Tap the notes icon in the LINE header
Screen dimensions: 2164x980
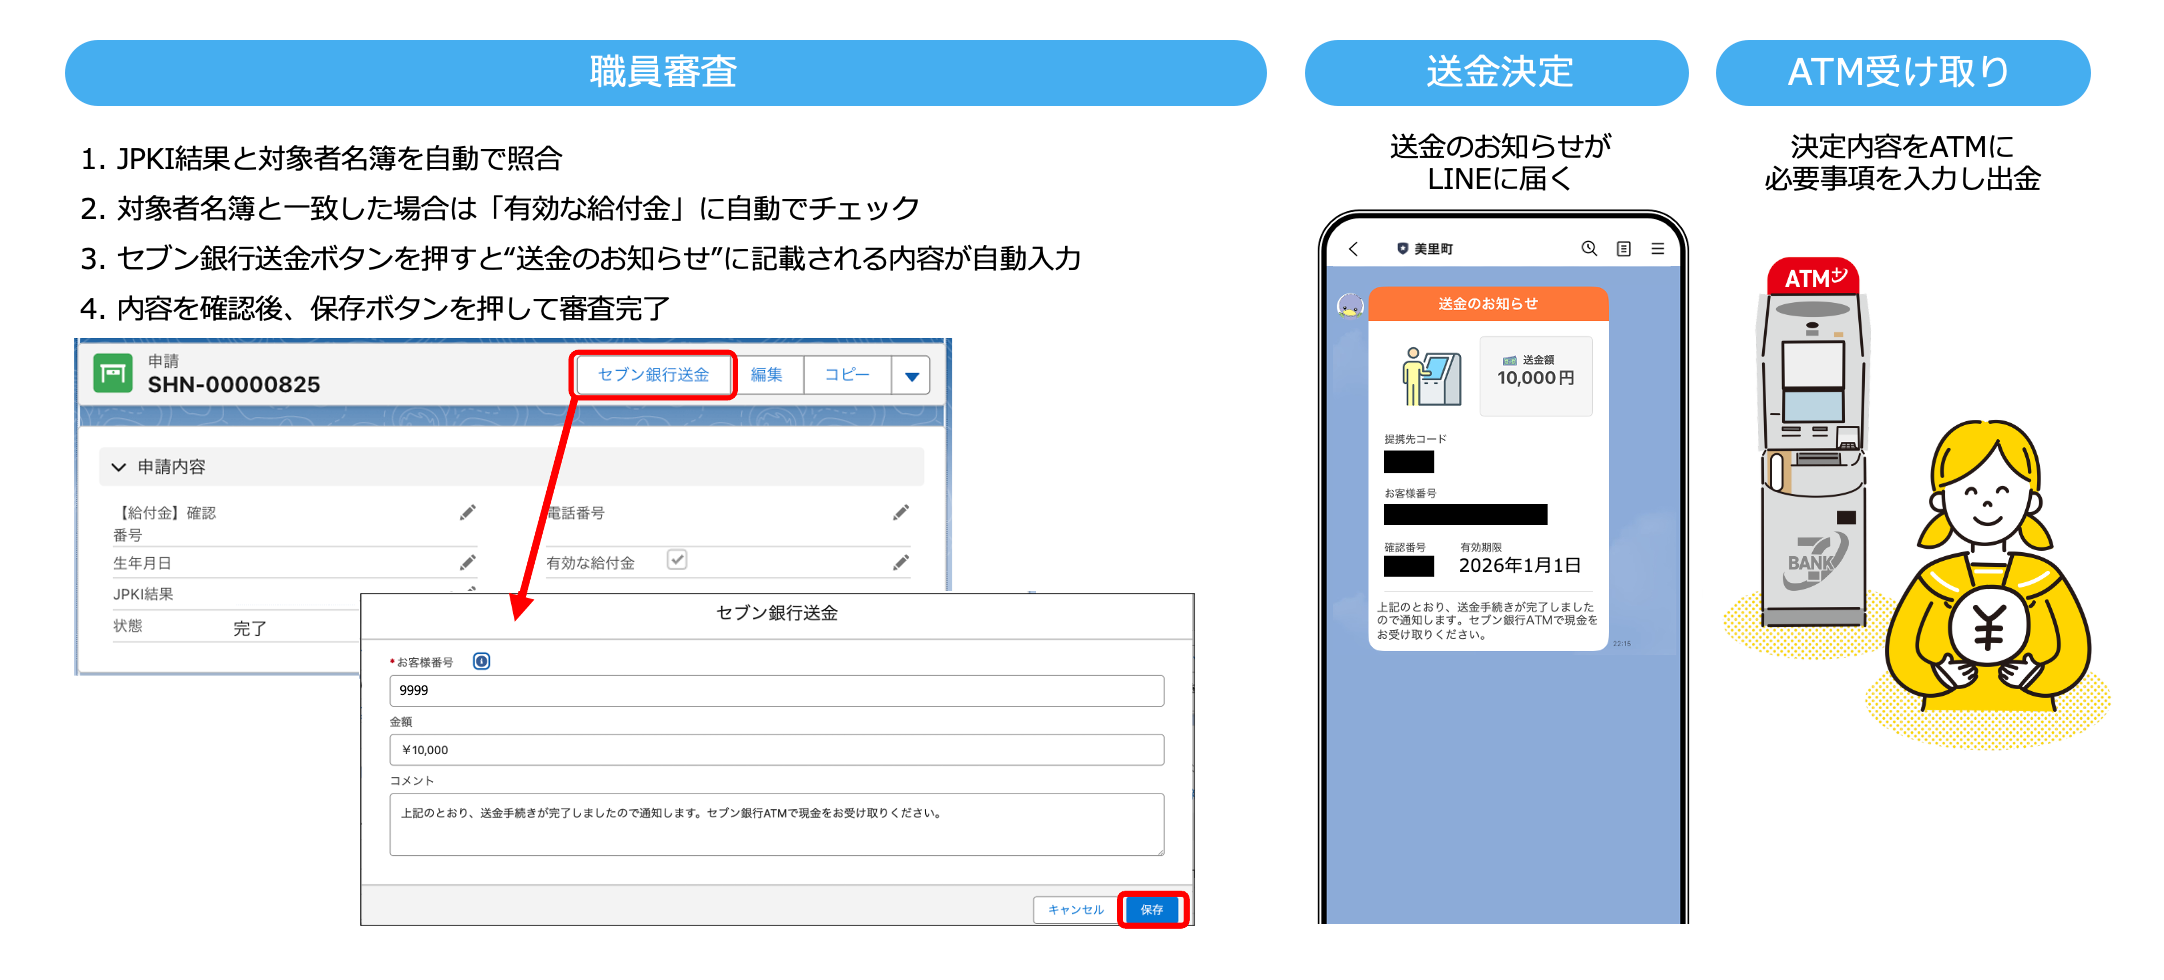[x=1624, y=249]
